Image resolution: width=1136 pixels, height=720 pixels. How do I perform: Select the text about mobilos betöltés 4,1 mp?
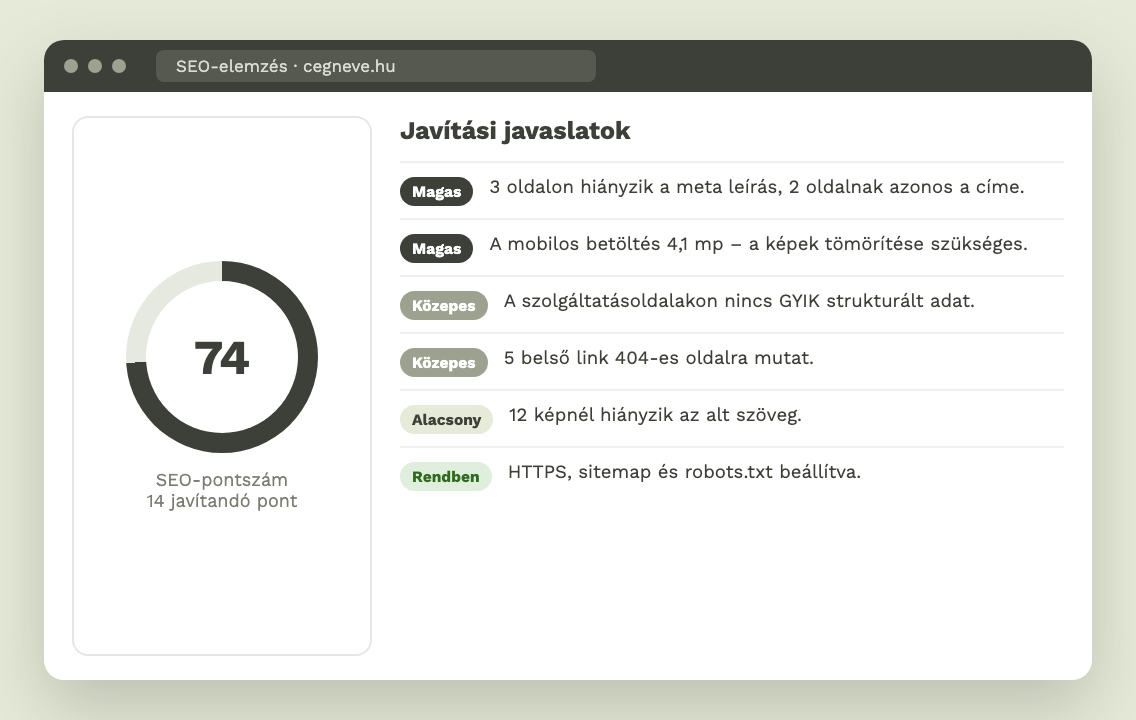[759, 244]
